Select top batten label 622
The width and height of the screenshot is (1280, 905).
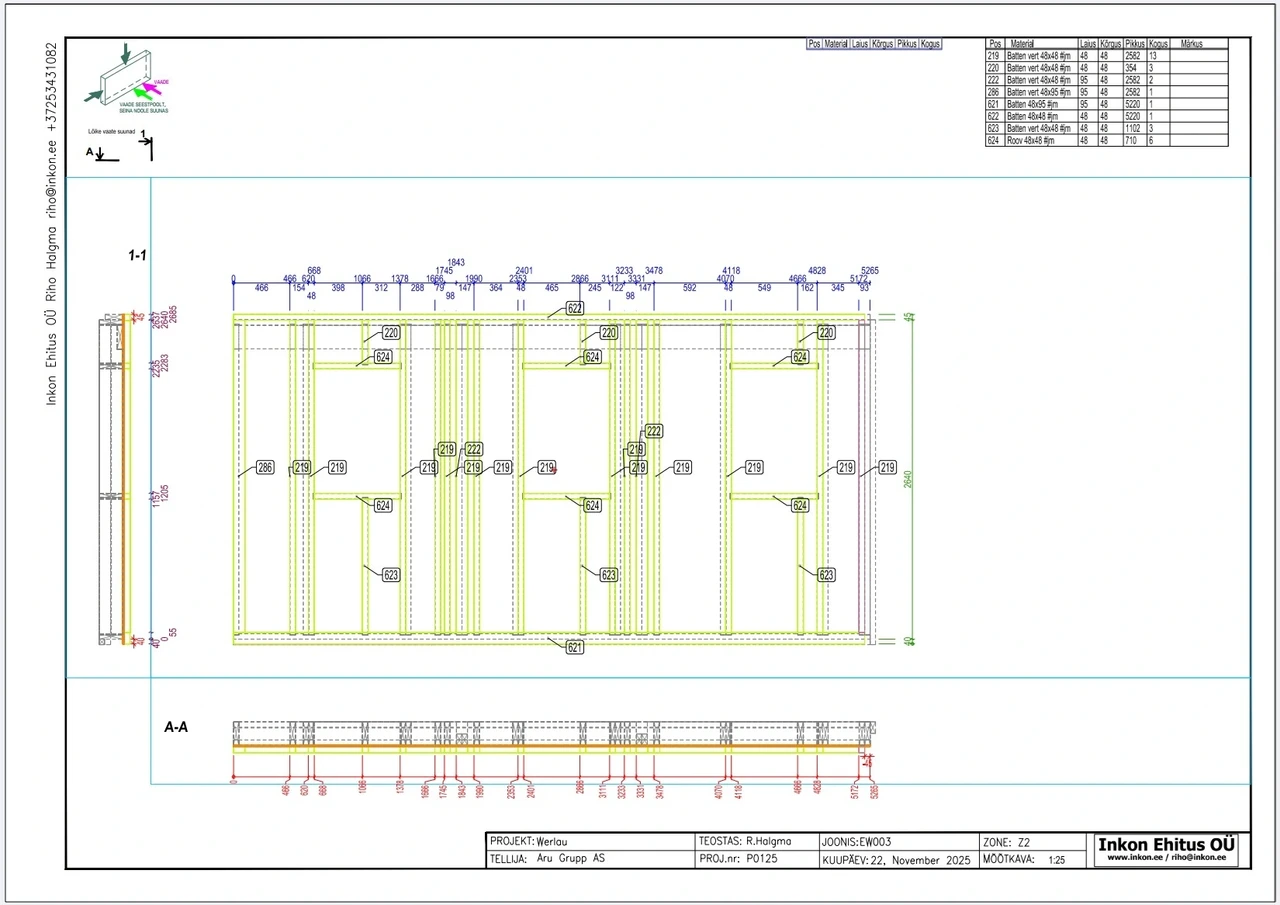(x=575, y=309)
